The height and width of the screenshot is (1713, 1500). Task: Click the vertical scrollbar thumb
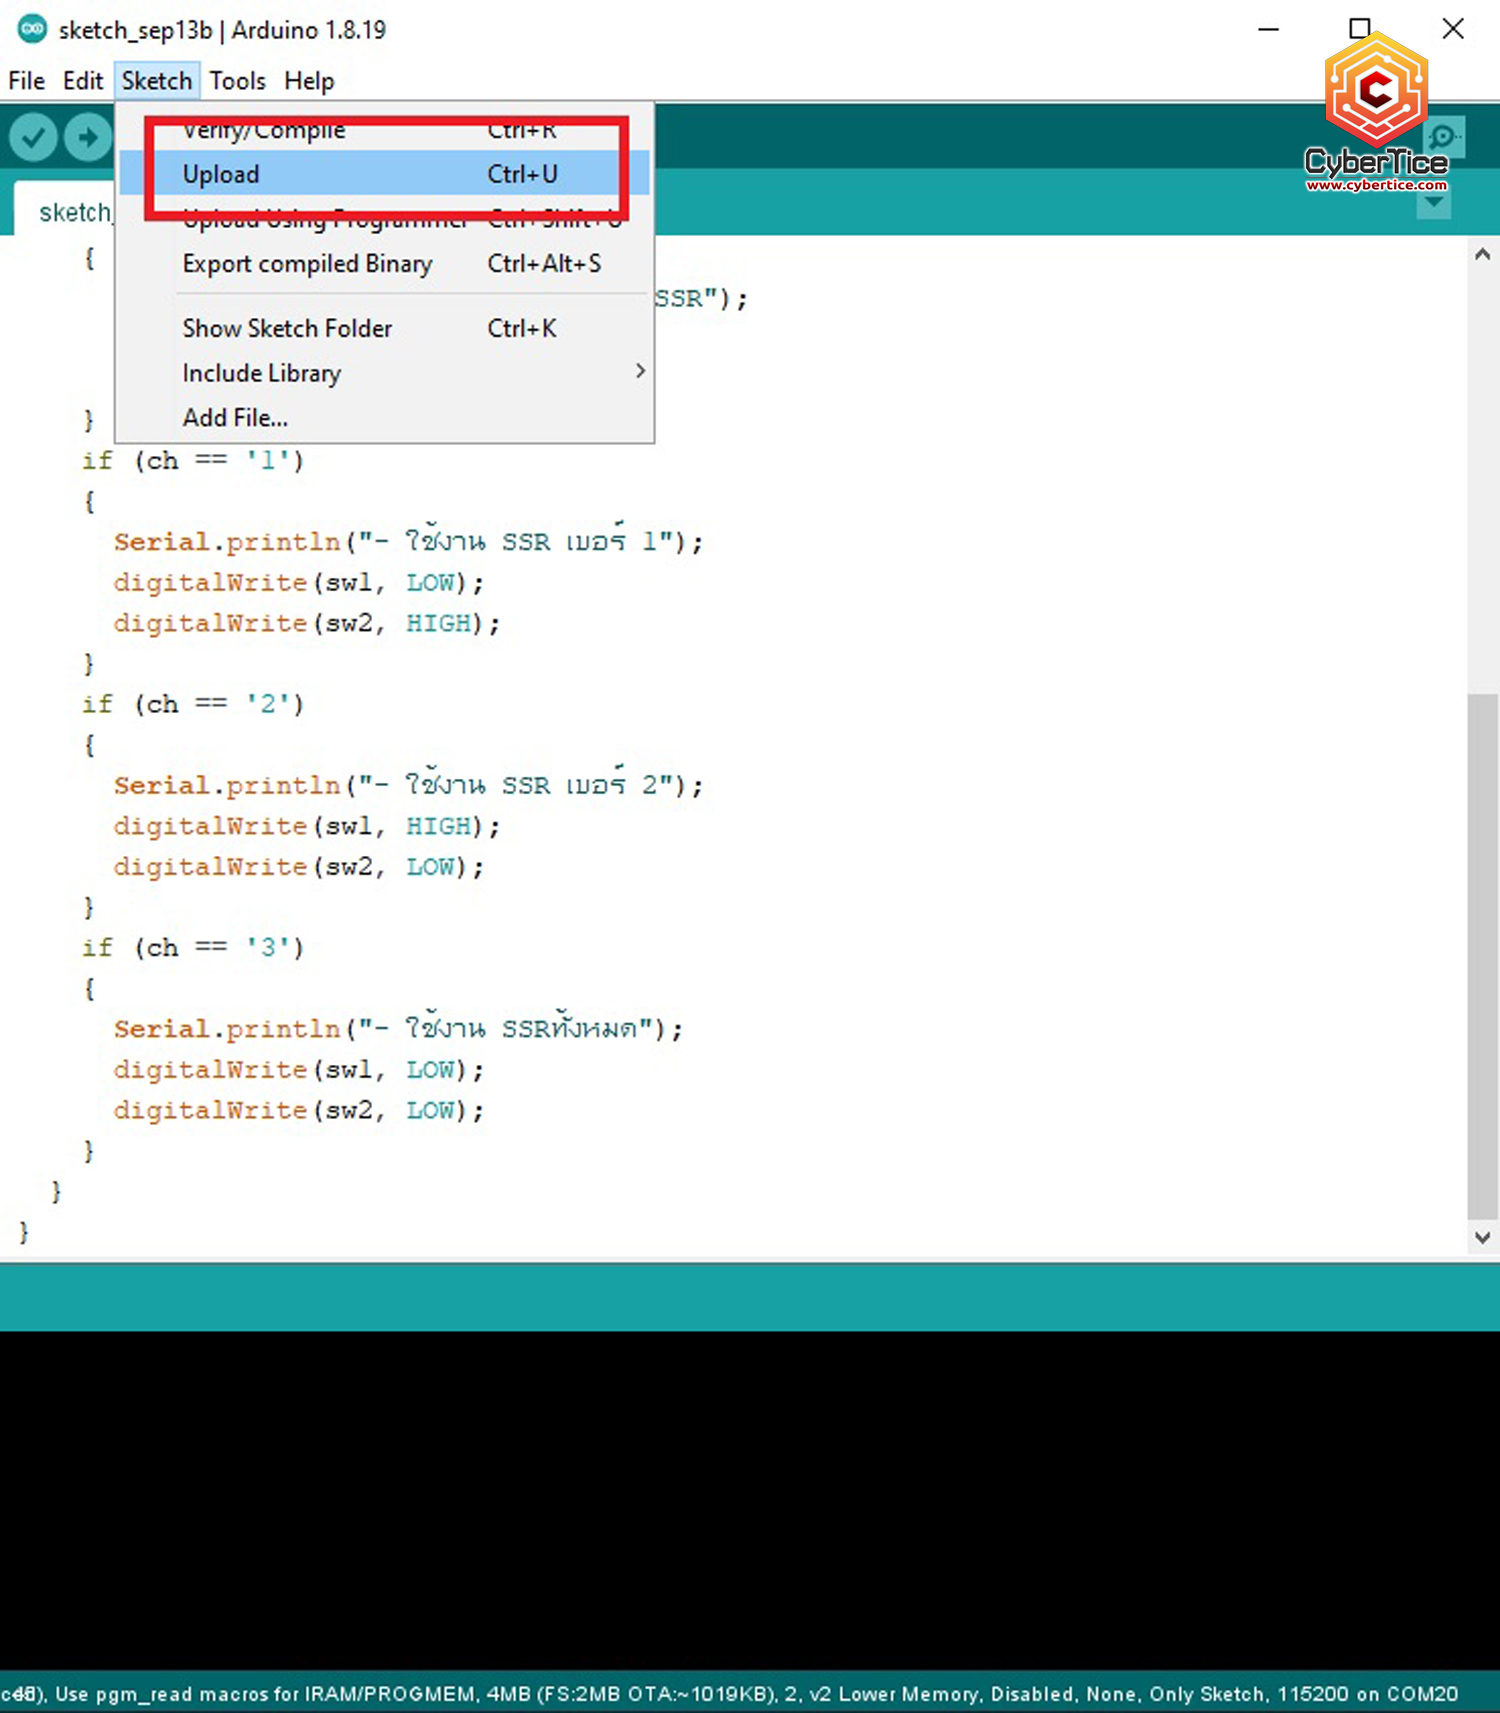pyautogui.click(x=1482, y=950)
